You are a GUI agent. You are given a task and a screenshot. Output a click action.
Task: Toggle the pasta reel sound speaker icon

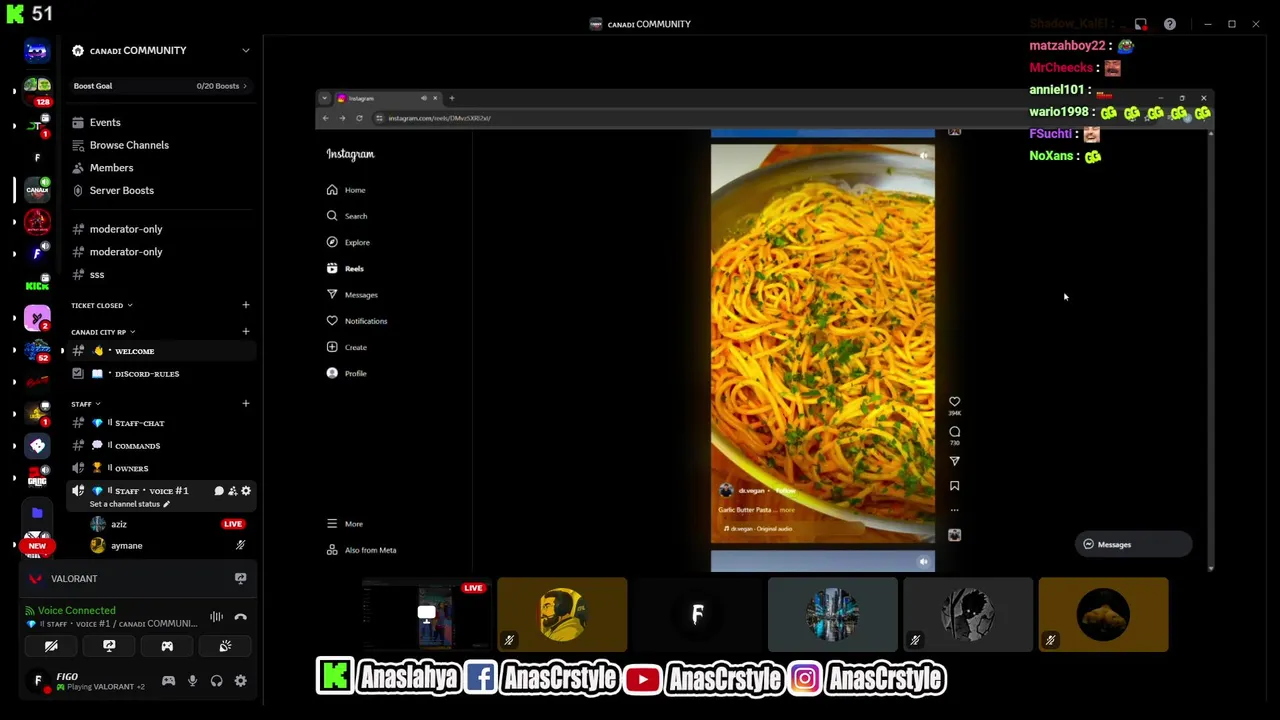(923, 155)
